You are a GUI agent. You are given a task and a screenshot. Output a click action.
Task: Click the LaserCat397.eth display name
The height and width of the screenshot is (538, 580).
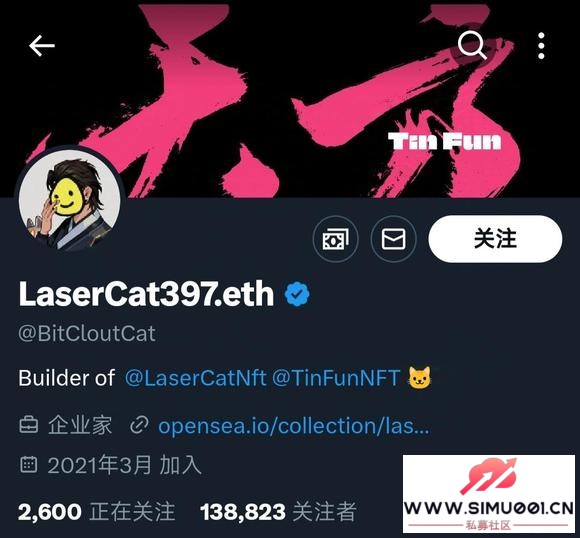coord(146,294)
